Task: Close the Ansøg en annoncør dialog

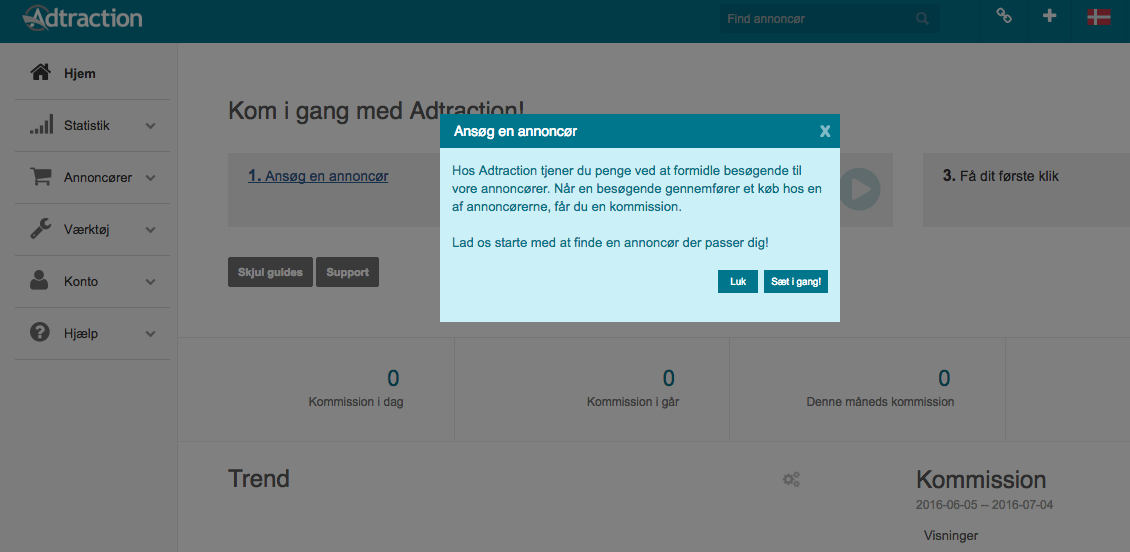Action: pyautogui.click(x=825, y=131)
